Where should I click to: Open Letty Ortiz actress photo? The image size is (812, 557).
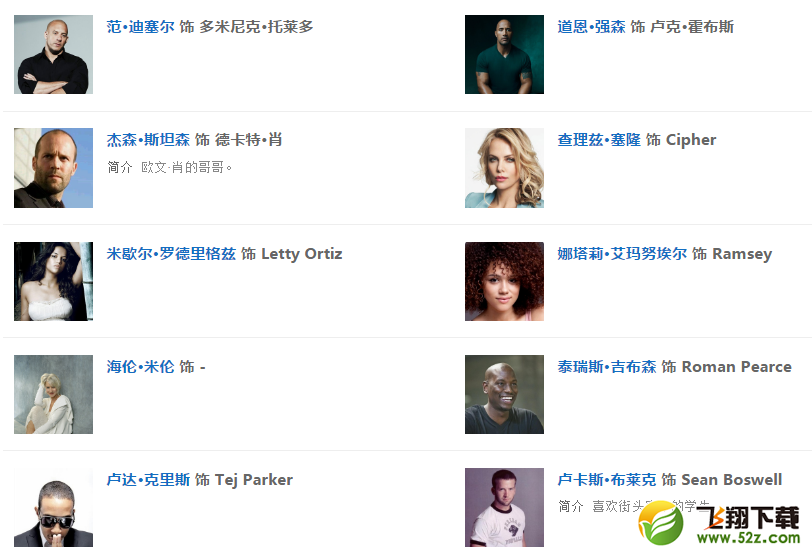click(53, 281)
